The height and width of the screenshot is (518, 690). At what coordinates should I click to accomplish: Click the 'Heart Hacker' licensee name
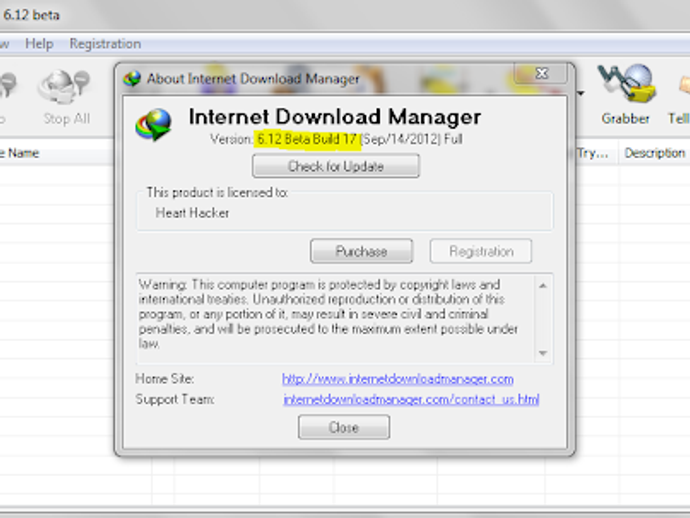pos(192,213)
